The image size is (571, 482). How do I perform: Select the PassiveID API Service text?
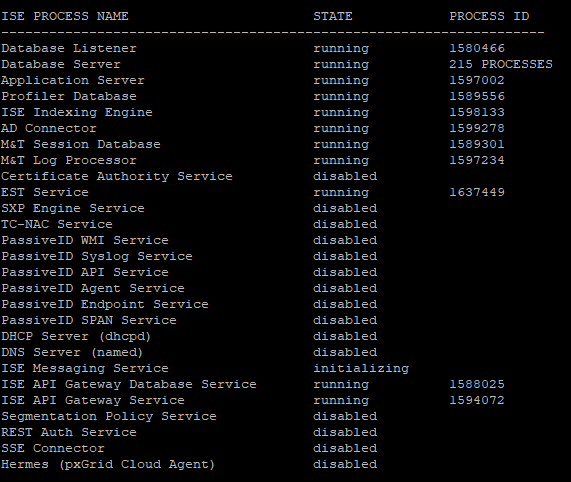[85, 273]
